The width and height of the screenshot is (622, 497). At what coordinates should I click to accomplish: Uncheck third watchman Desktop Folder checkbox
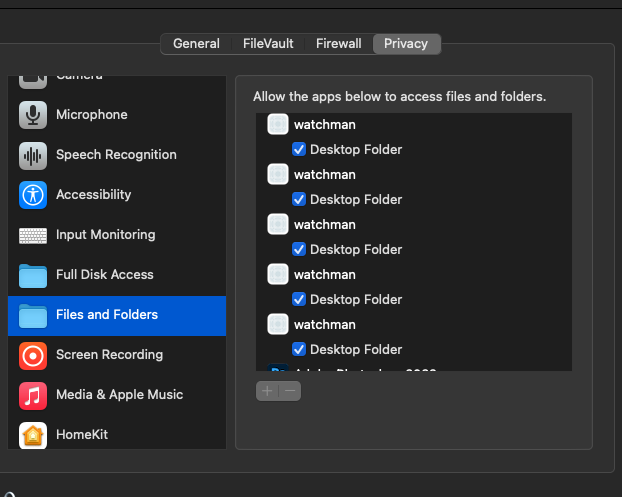pyautogui.click(x=299, y=249)
